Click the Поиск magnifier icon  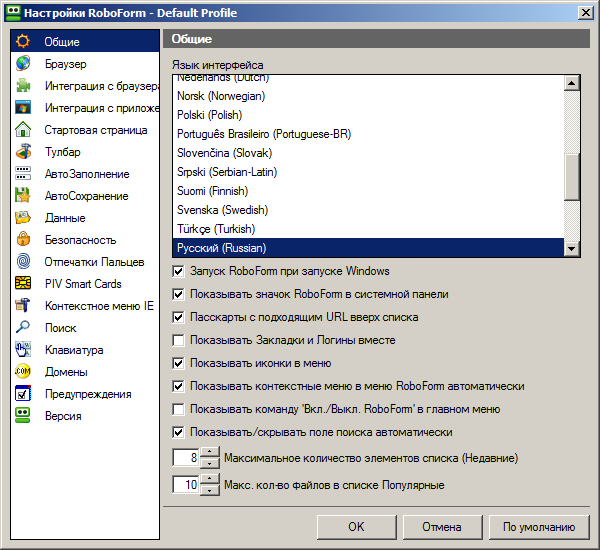[23, 328]
